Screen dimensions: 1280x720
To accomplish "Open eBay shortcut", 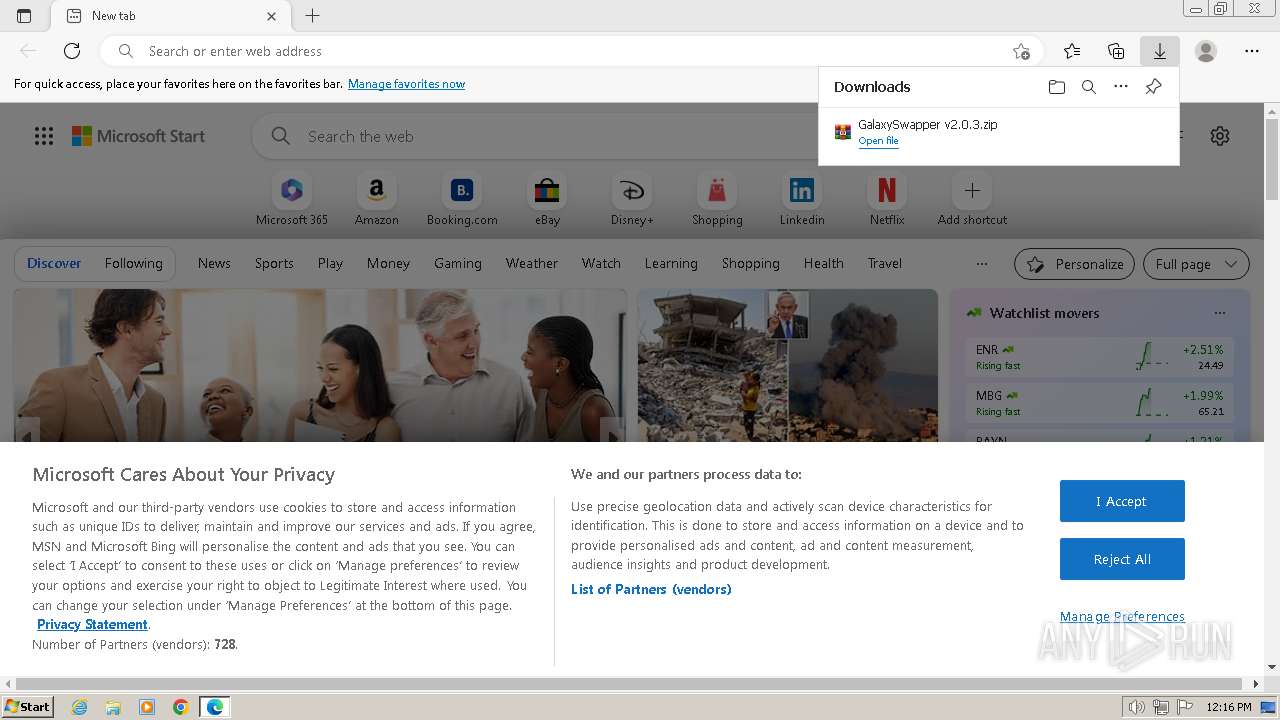I will click(x=547, y=200).
